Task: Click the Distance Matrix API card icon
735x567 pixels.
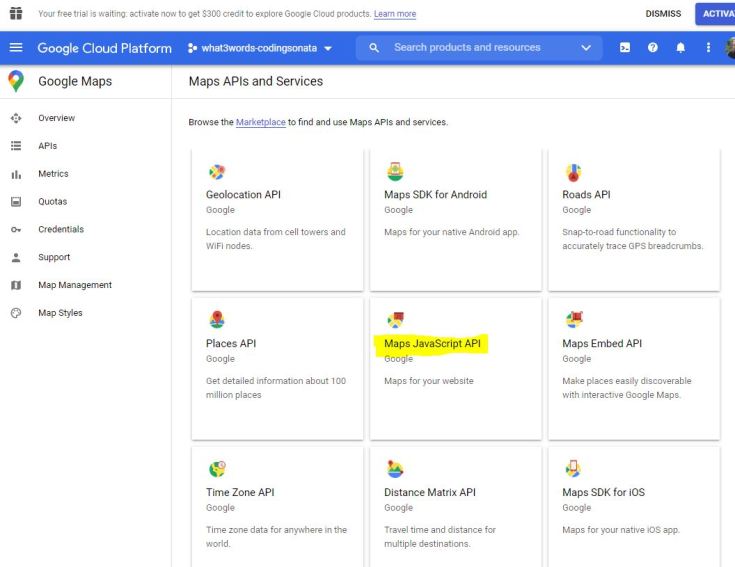Action: click(x=395, y=469)
